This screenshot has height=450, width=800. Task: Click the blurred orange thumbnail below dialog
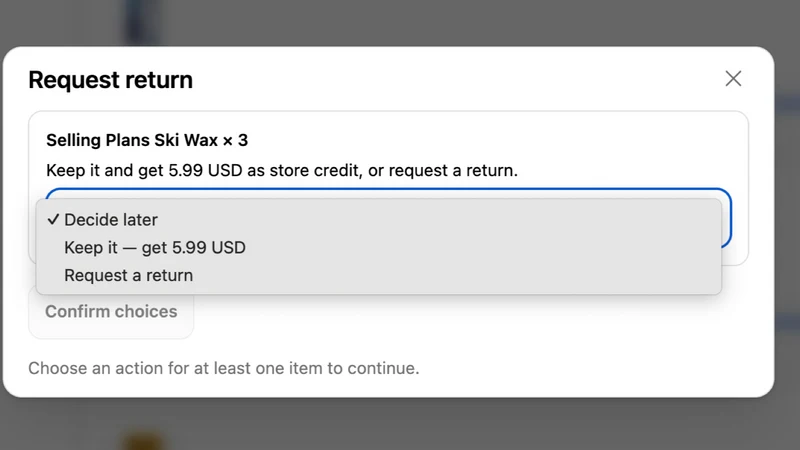144,441
